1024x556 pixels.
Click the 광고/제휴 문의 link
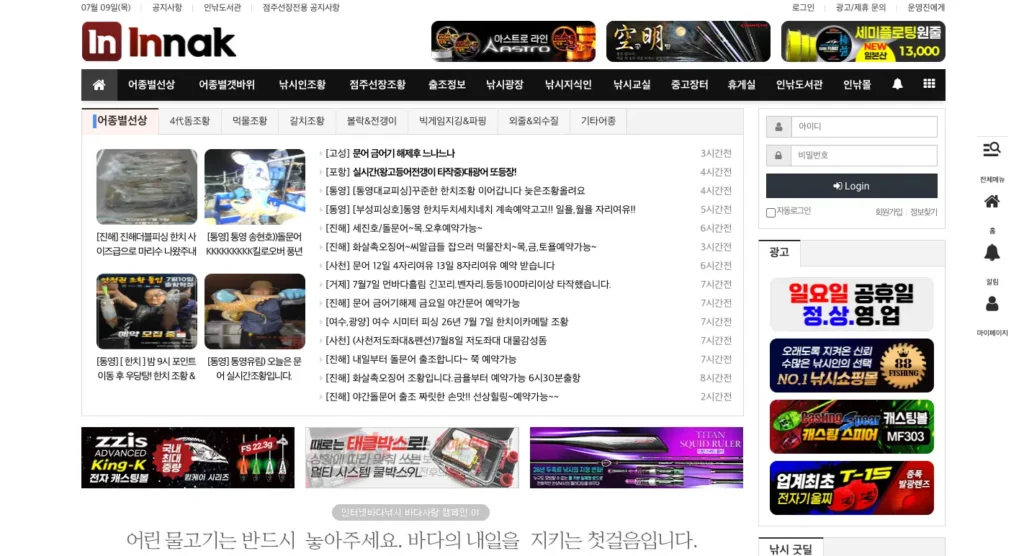click(x=861, y=8)
